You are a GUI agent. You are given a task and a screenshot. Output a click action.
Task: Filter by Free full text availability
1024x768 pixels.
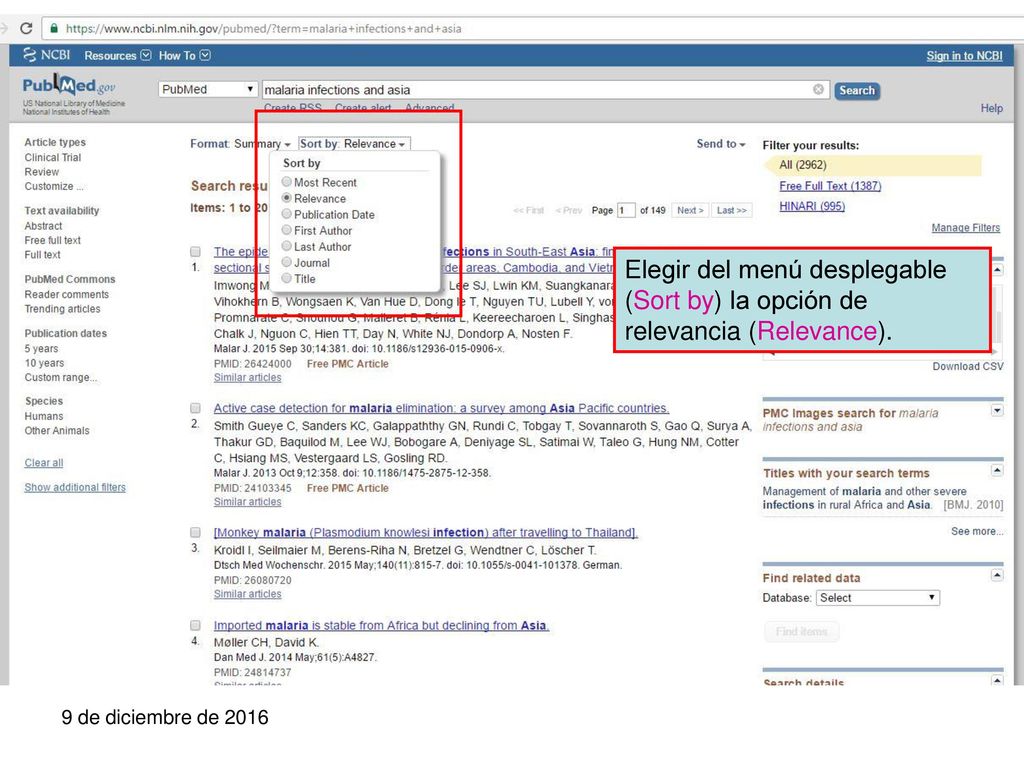click(x=52, y=240)
